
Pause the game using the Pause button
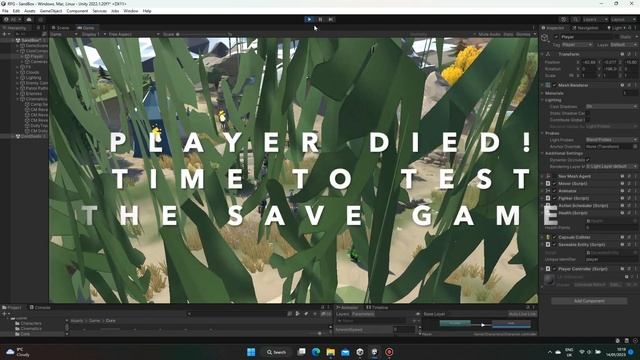320,19
